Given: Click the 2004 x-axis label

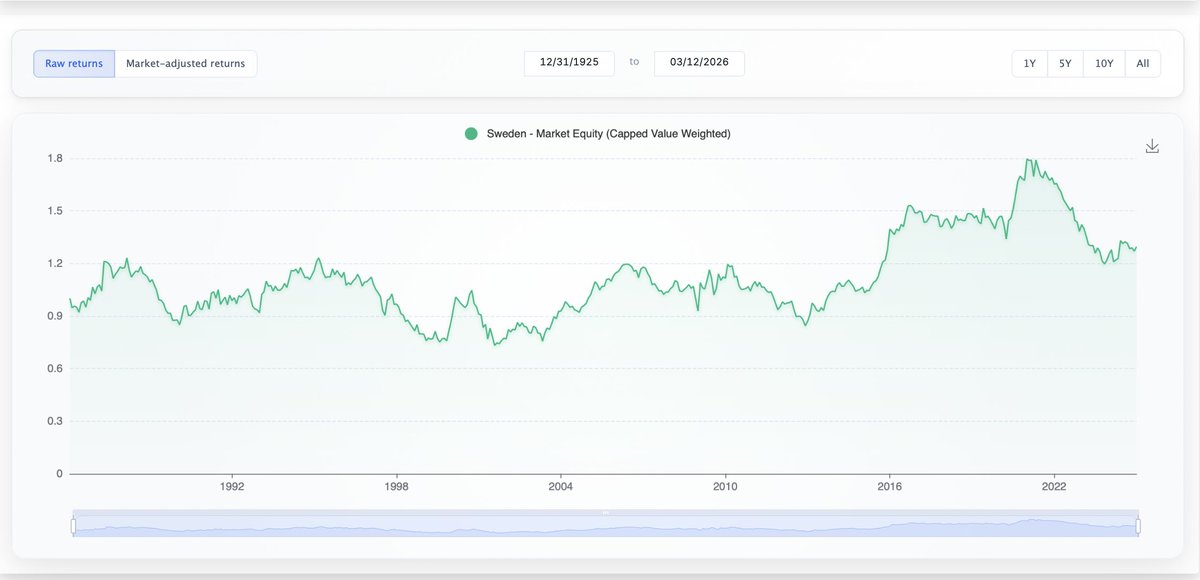Looking at the screenshot, I should (561, 487).
